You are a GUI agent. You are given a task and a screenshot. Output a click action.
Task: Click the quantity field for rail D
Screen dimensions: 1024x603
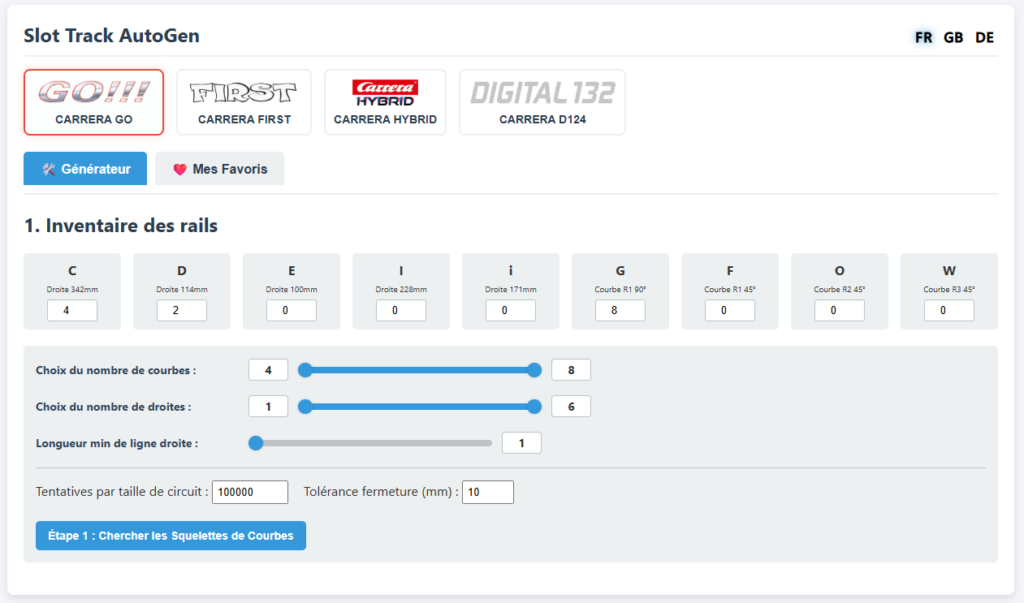coord(182,310)
